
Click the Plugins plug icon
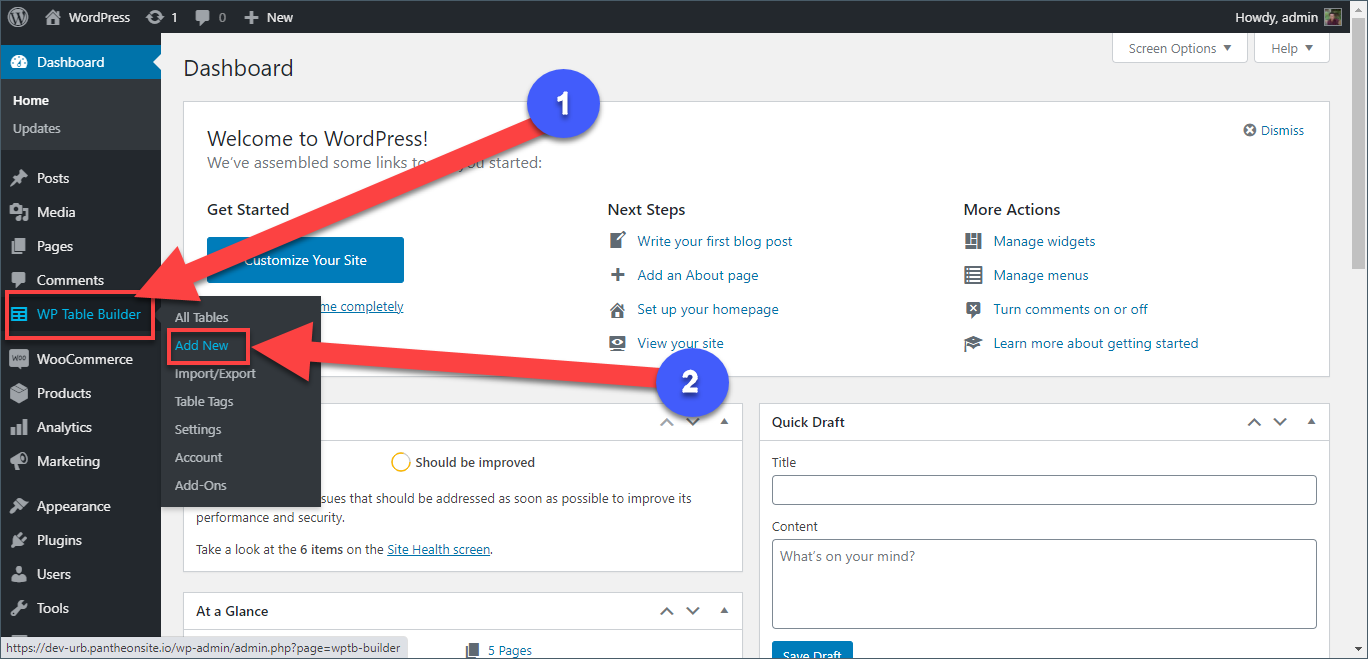pos(19,540)
